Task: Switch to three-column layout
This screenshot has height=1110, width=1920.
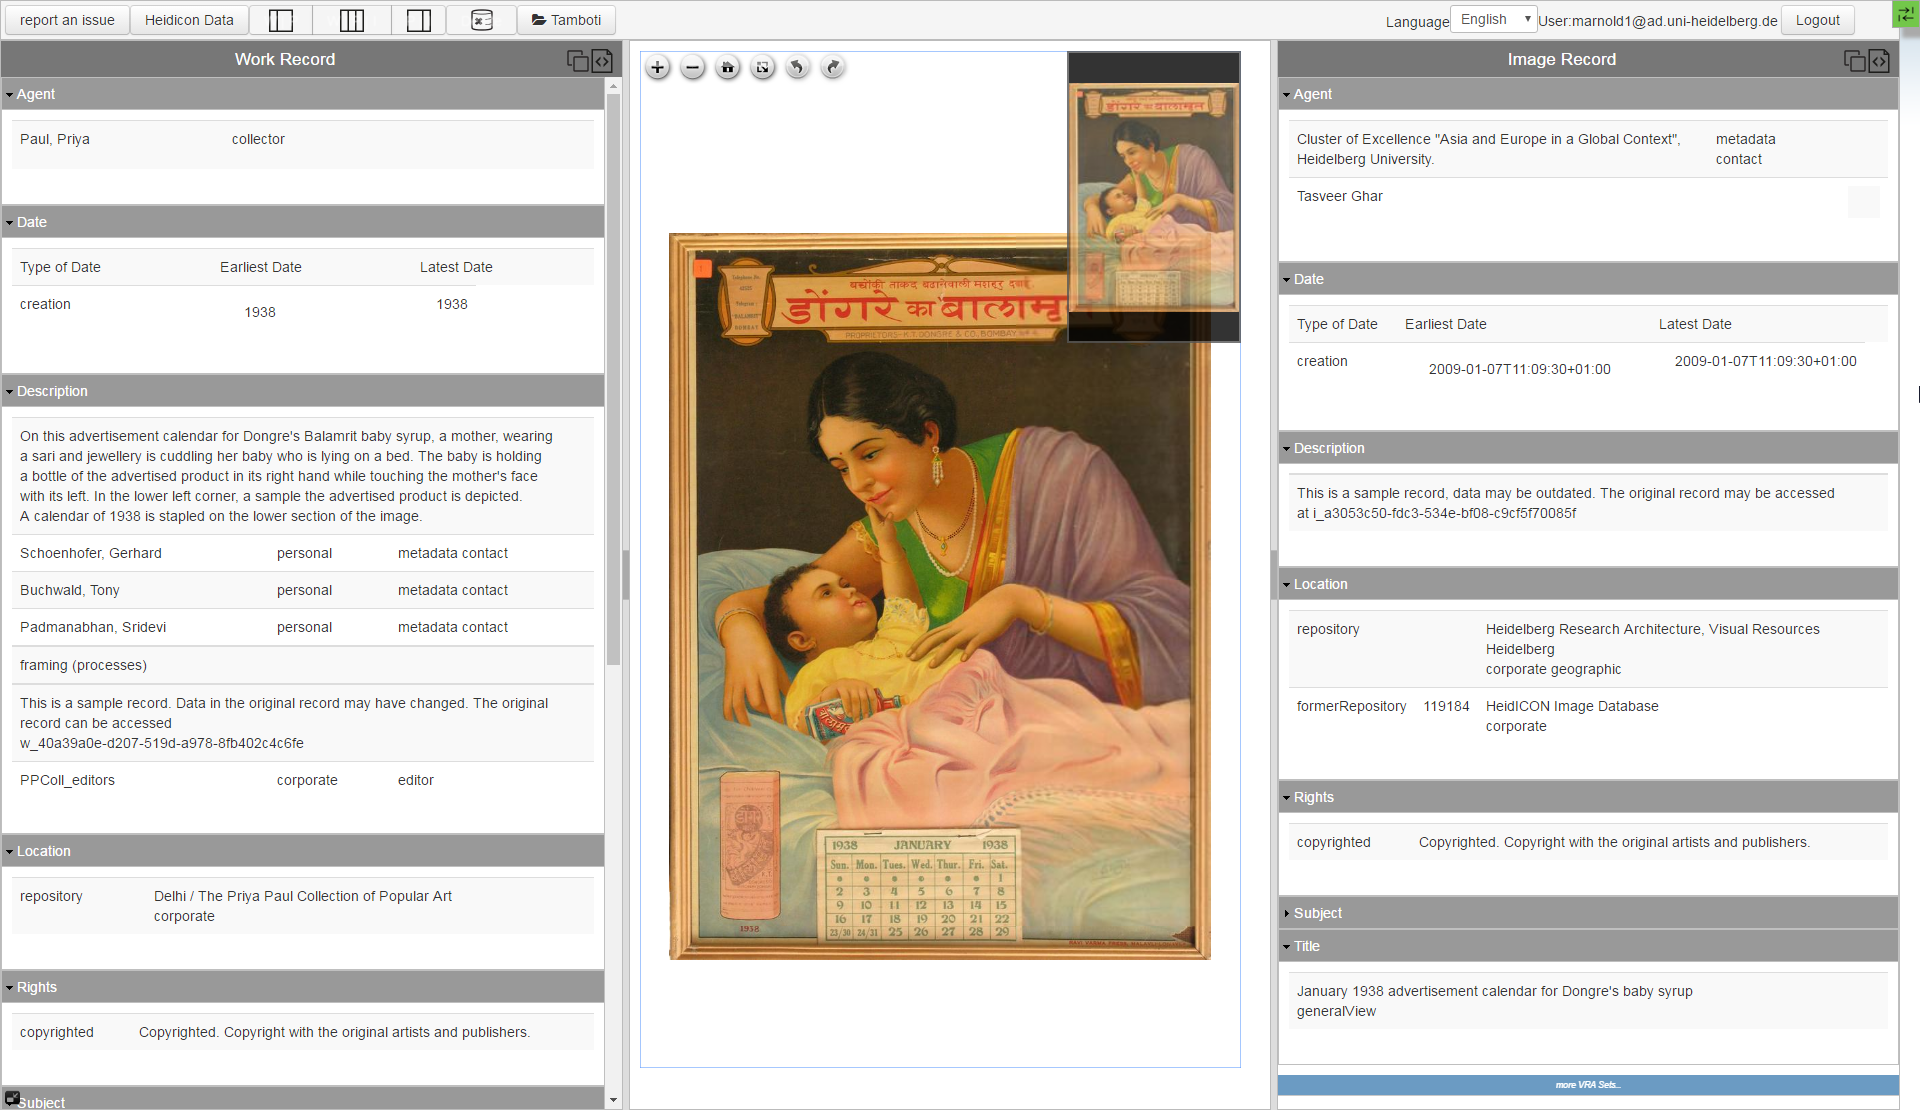Action: pyautogui.click(x=351, y=20)
